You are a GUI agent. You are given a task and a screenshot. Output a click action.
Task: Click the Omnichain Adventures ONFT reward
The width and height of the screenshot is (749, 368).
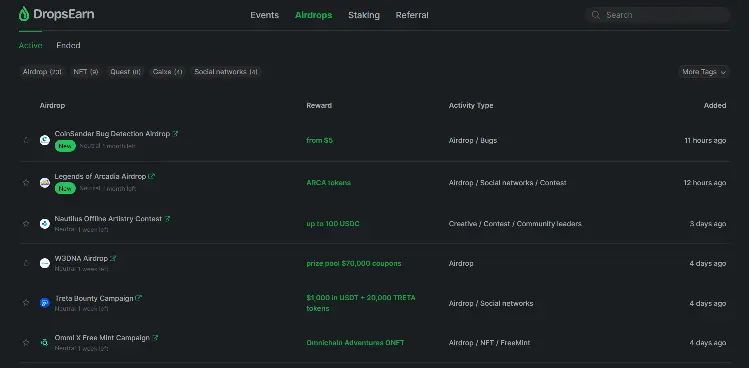[355, 343]
